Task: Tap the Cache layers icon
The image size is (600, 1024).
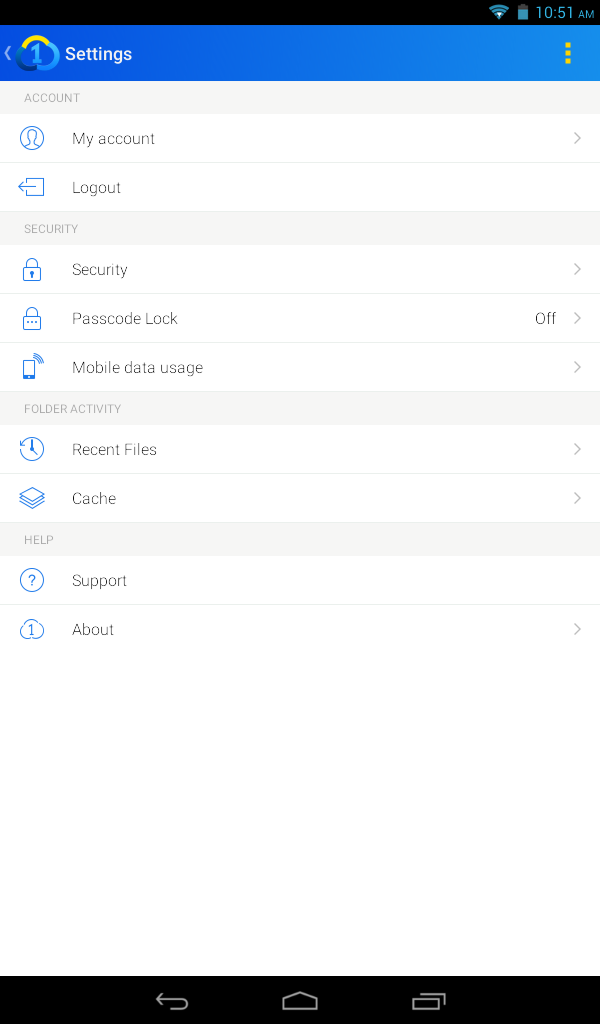Action: click(x=32, y=498)
